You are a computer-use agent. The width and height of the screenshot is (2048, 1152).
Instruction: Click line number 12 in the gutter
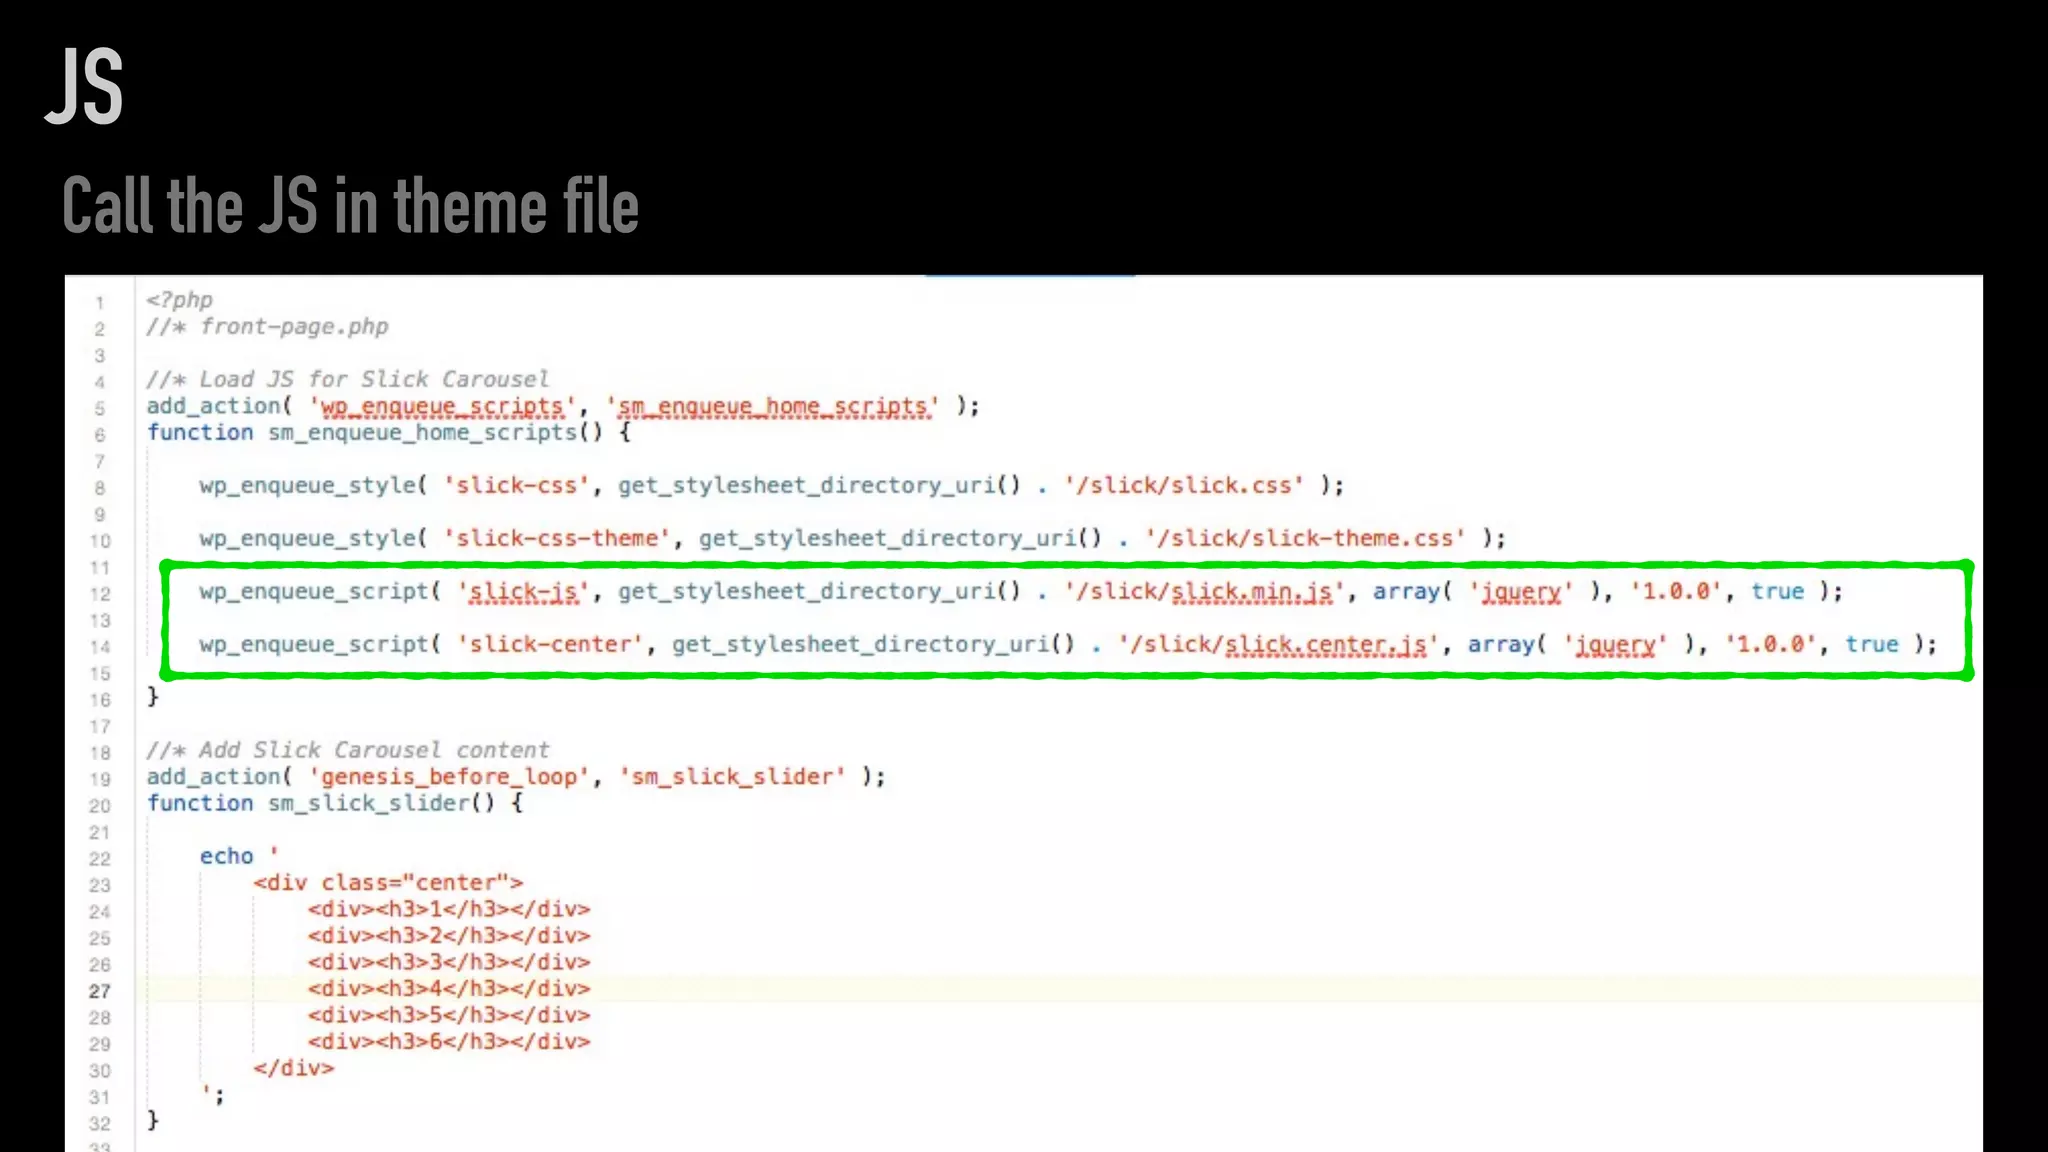pyautogui.click(x=100, y=594)
